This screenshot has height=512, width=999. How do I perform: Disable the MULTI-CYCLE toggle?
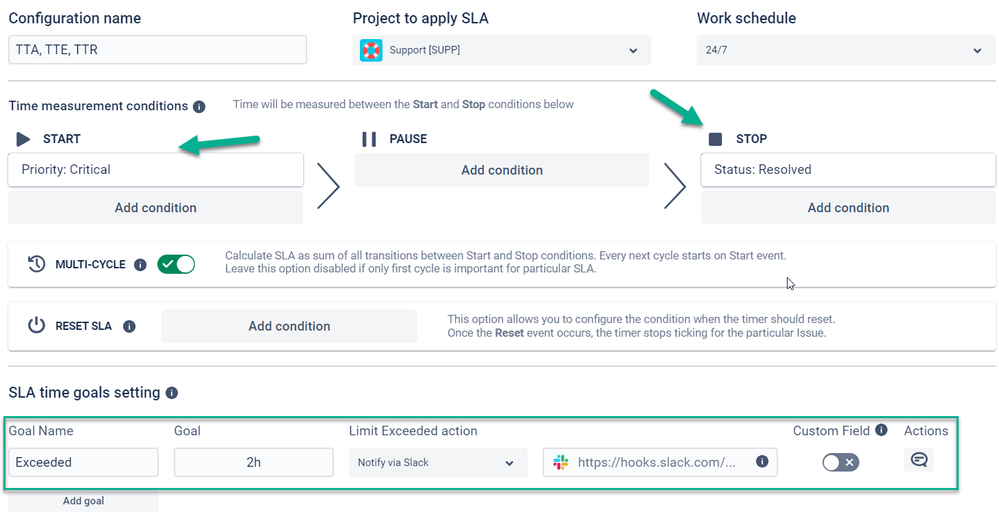click(x=177, y=265)
